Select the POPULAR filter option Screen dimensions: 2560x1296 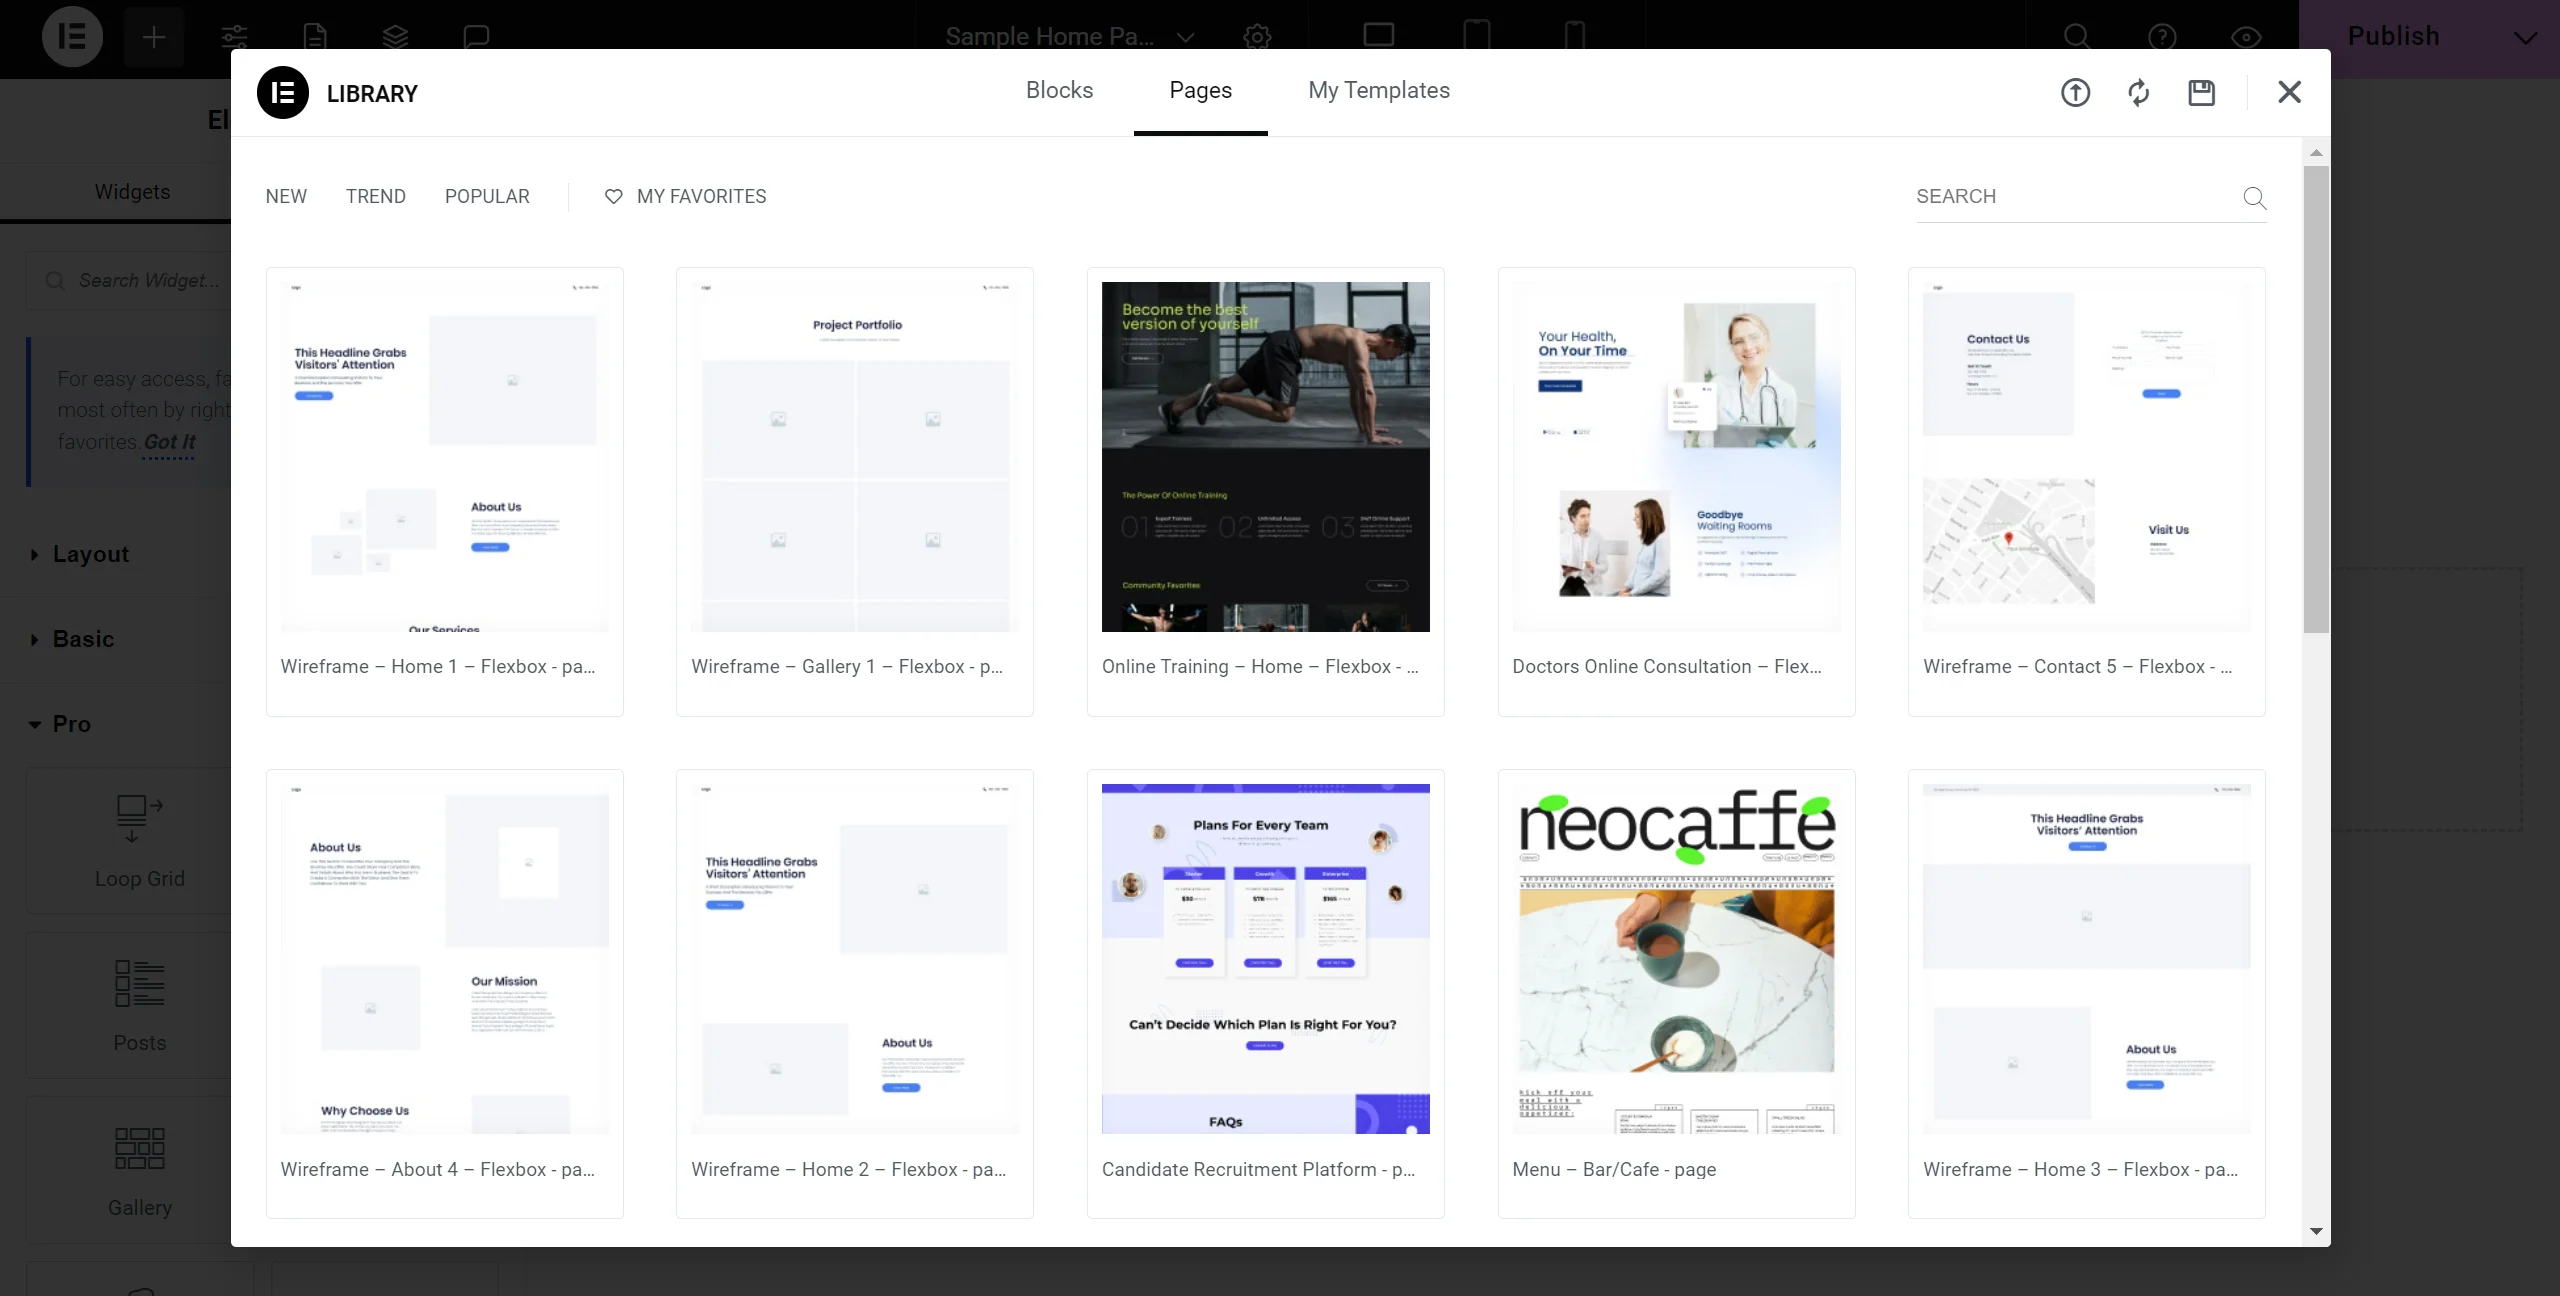click(x=486, y=197)
